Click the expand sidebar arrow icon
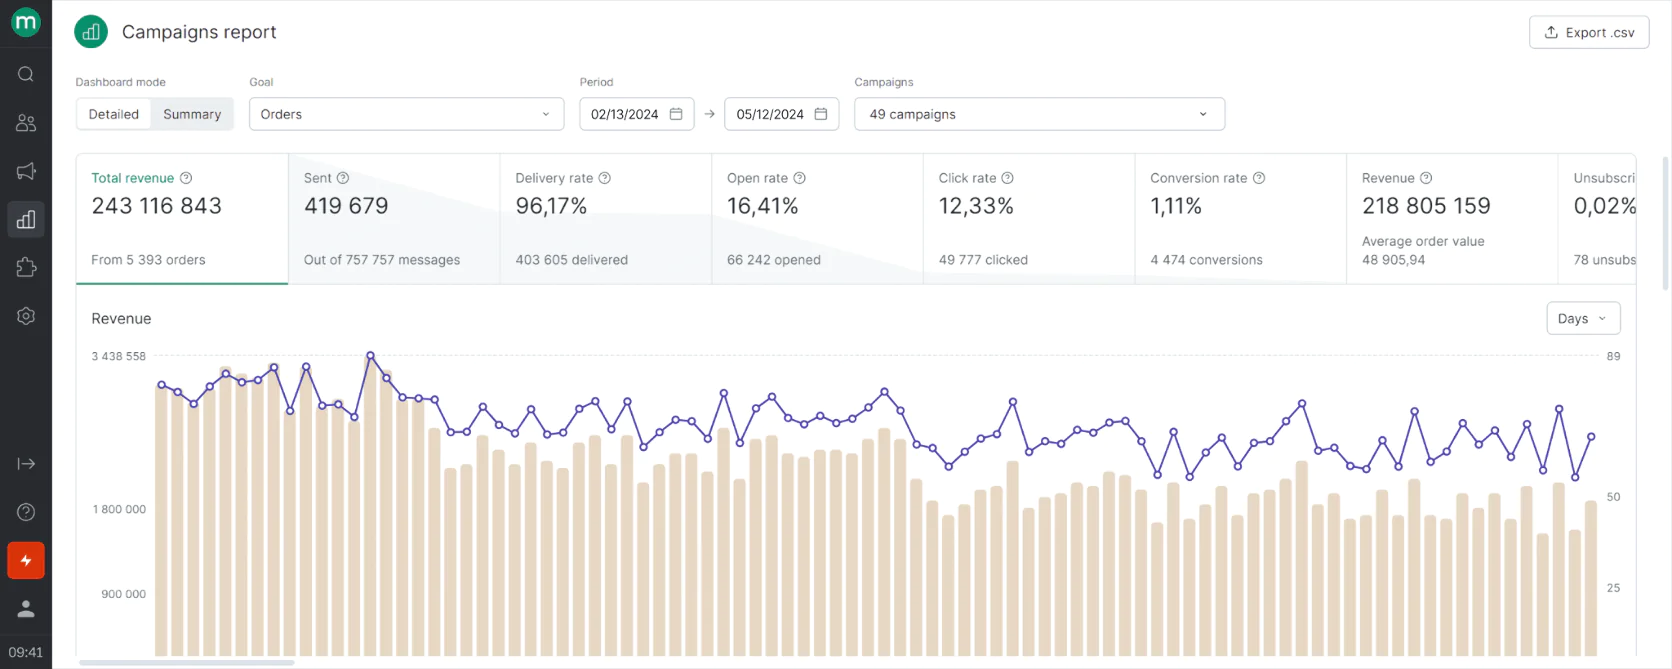This screenshot has width=1672, height=669. pos(26,464)
